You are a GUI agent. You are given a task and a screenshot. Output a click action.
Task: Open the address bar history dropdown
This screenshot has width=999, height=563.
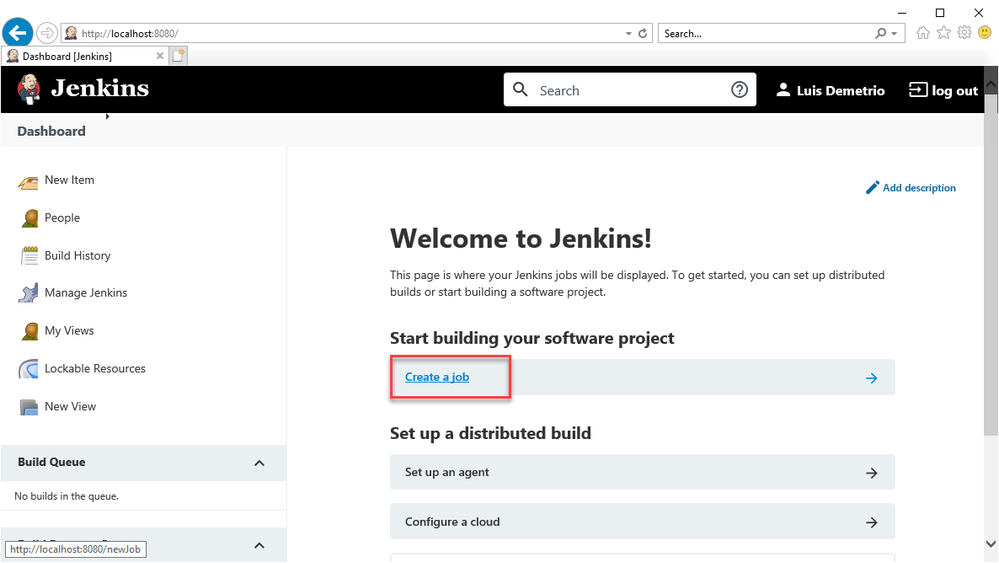point(628,33)
